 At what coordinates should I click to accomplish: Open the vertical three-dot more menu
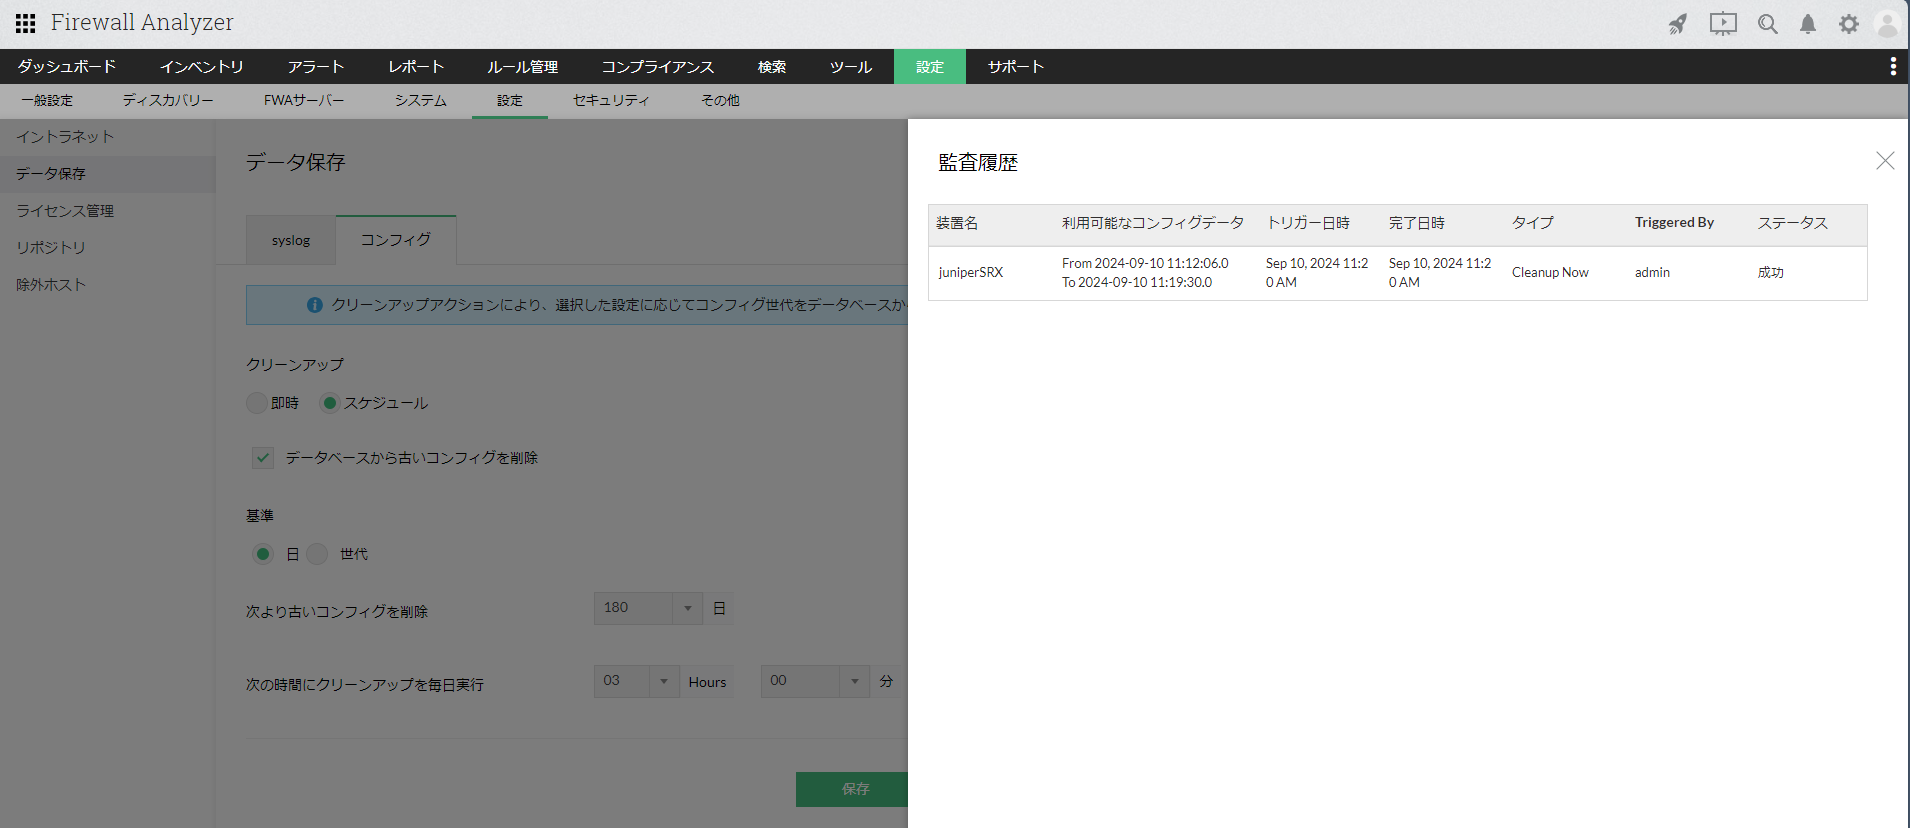[1893, 66]
